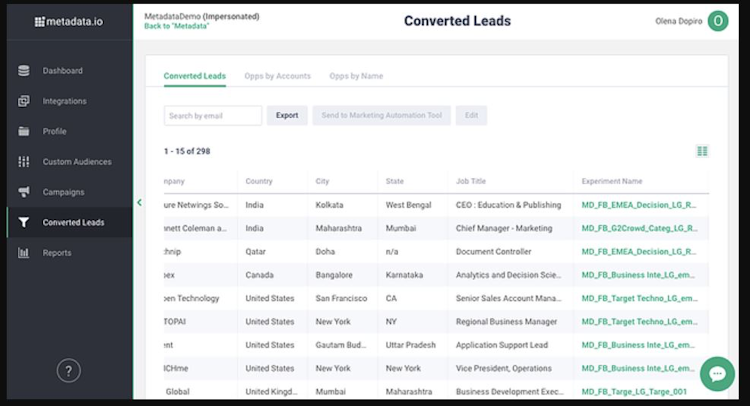Toggle the table column view icon
The height and width of the screenshot is (406, 750).
(x=702, y=151)
